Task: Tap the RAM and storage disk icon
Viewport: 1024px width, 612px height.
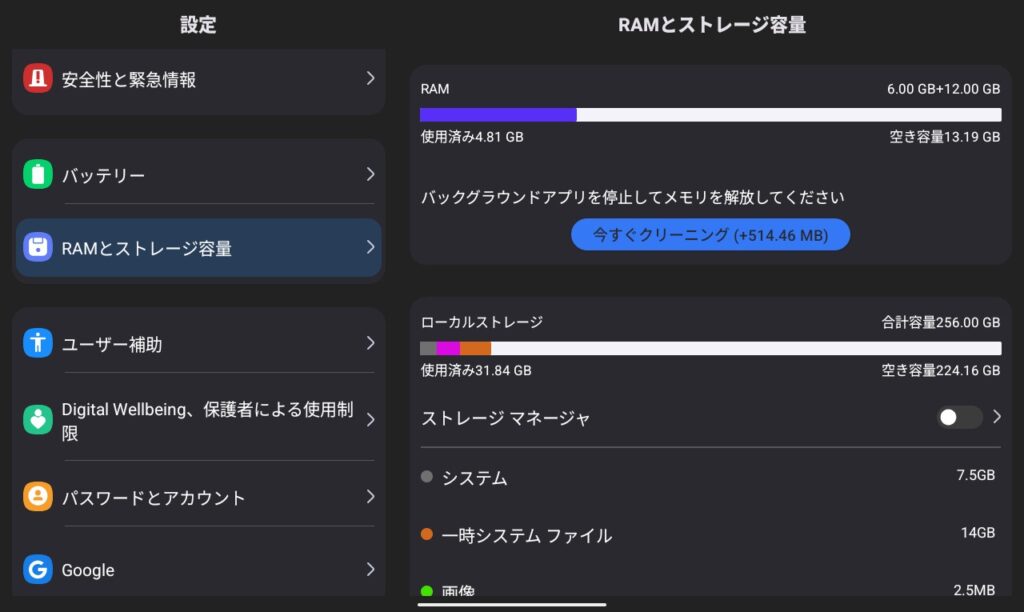Action: pos(38,247)
